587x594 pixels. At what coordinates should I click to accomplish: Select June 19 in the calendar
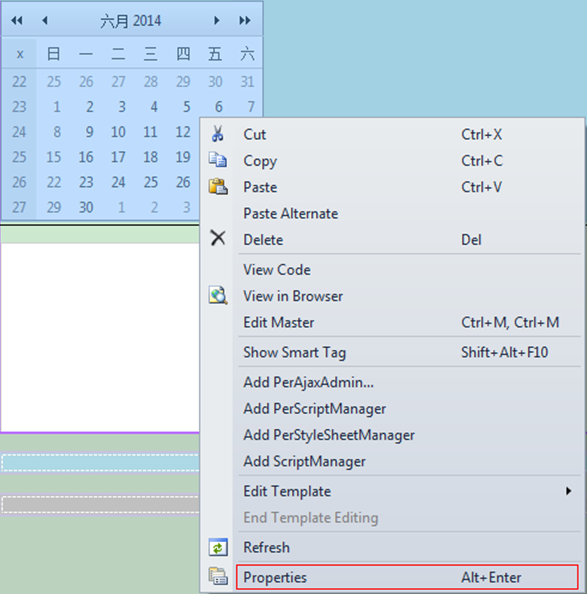183,157
